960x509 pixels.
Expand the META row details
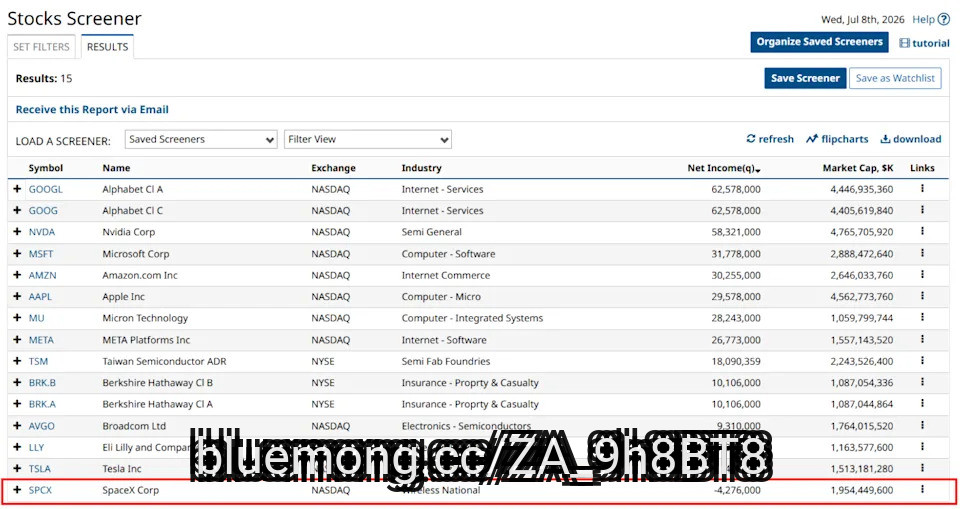pos(17,339)
